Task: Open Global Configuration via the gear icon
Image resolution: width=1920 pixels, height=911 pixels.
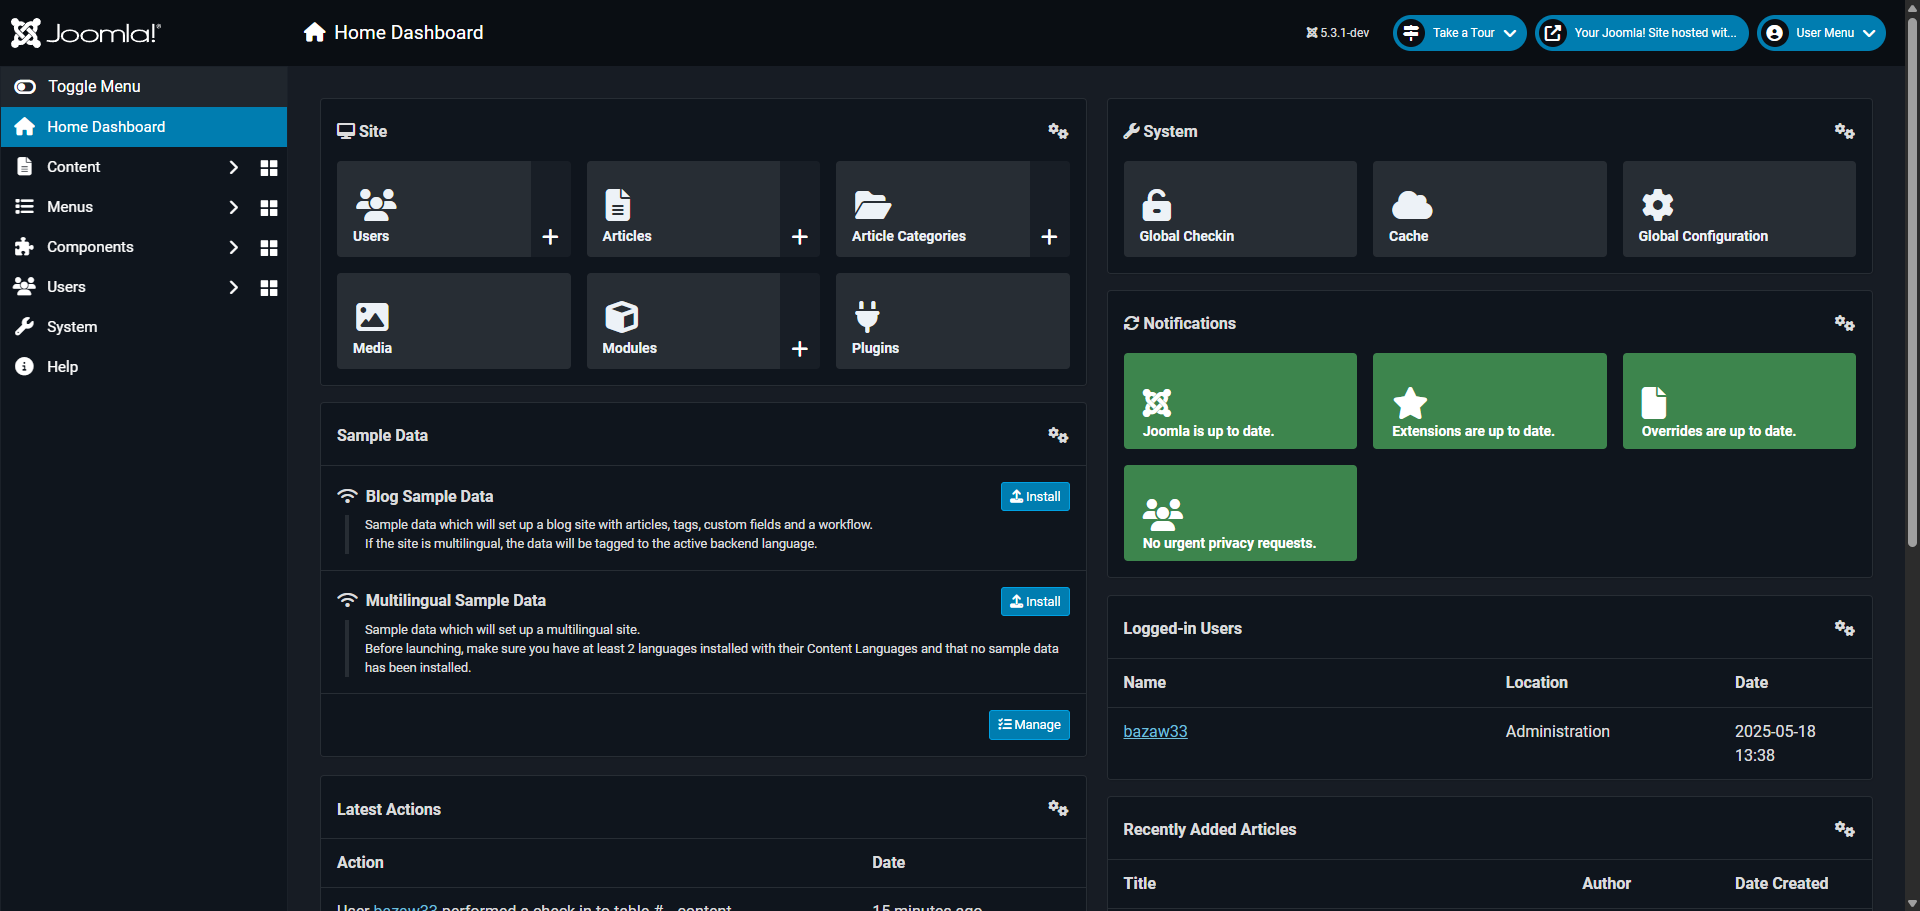Action: [x=1659, y=203]
